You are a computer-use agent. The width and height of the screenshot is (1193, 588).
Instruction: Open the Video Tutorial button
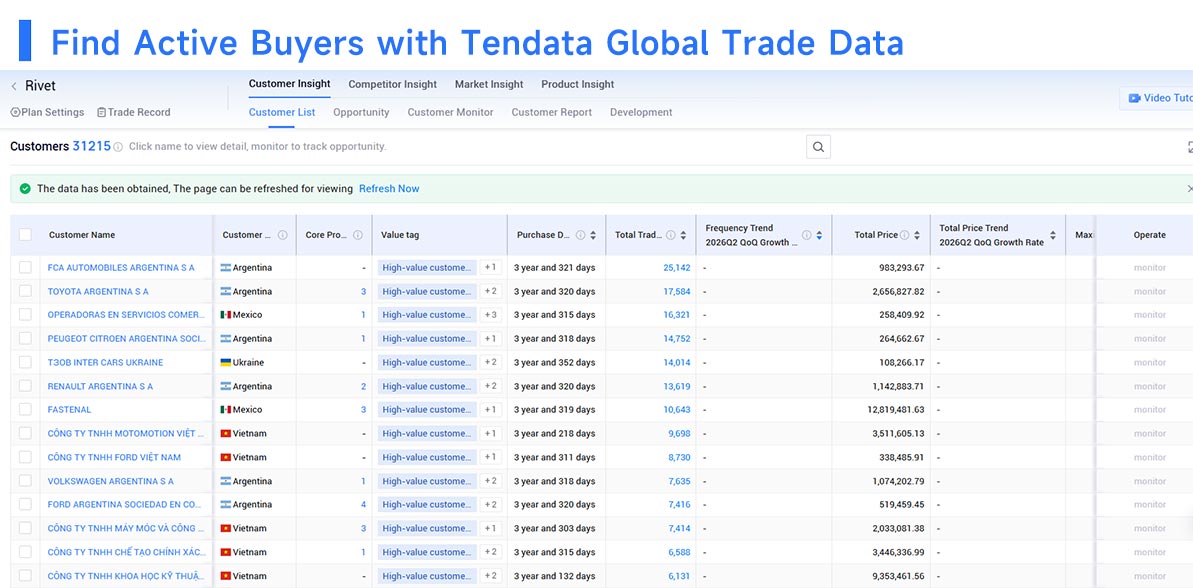click(1159, 98)
